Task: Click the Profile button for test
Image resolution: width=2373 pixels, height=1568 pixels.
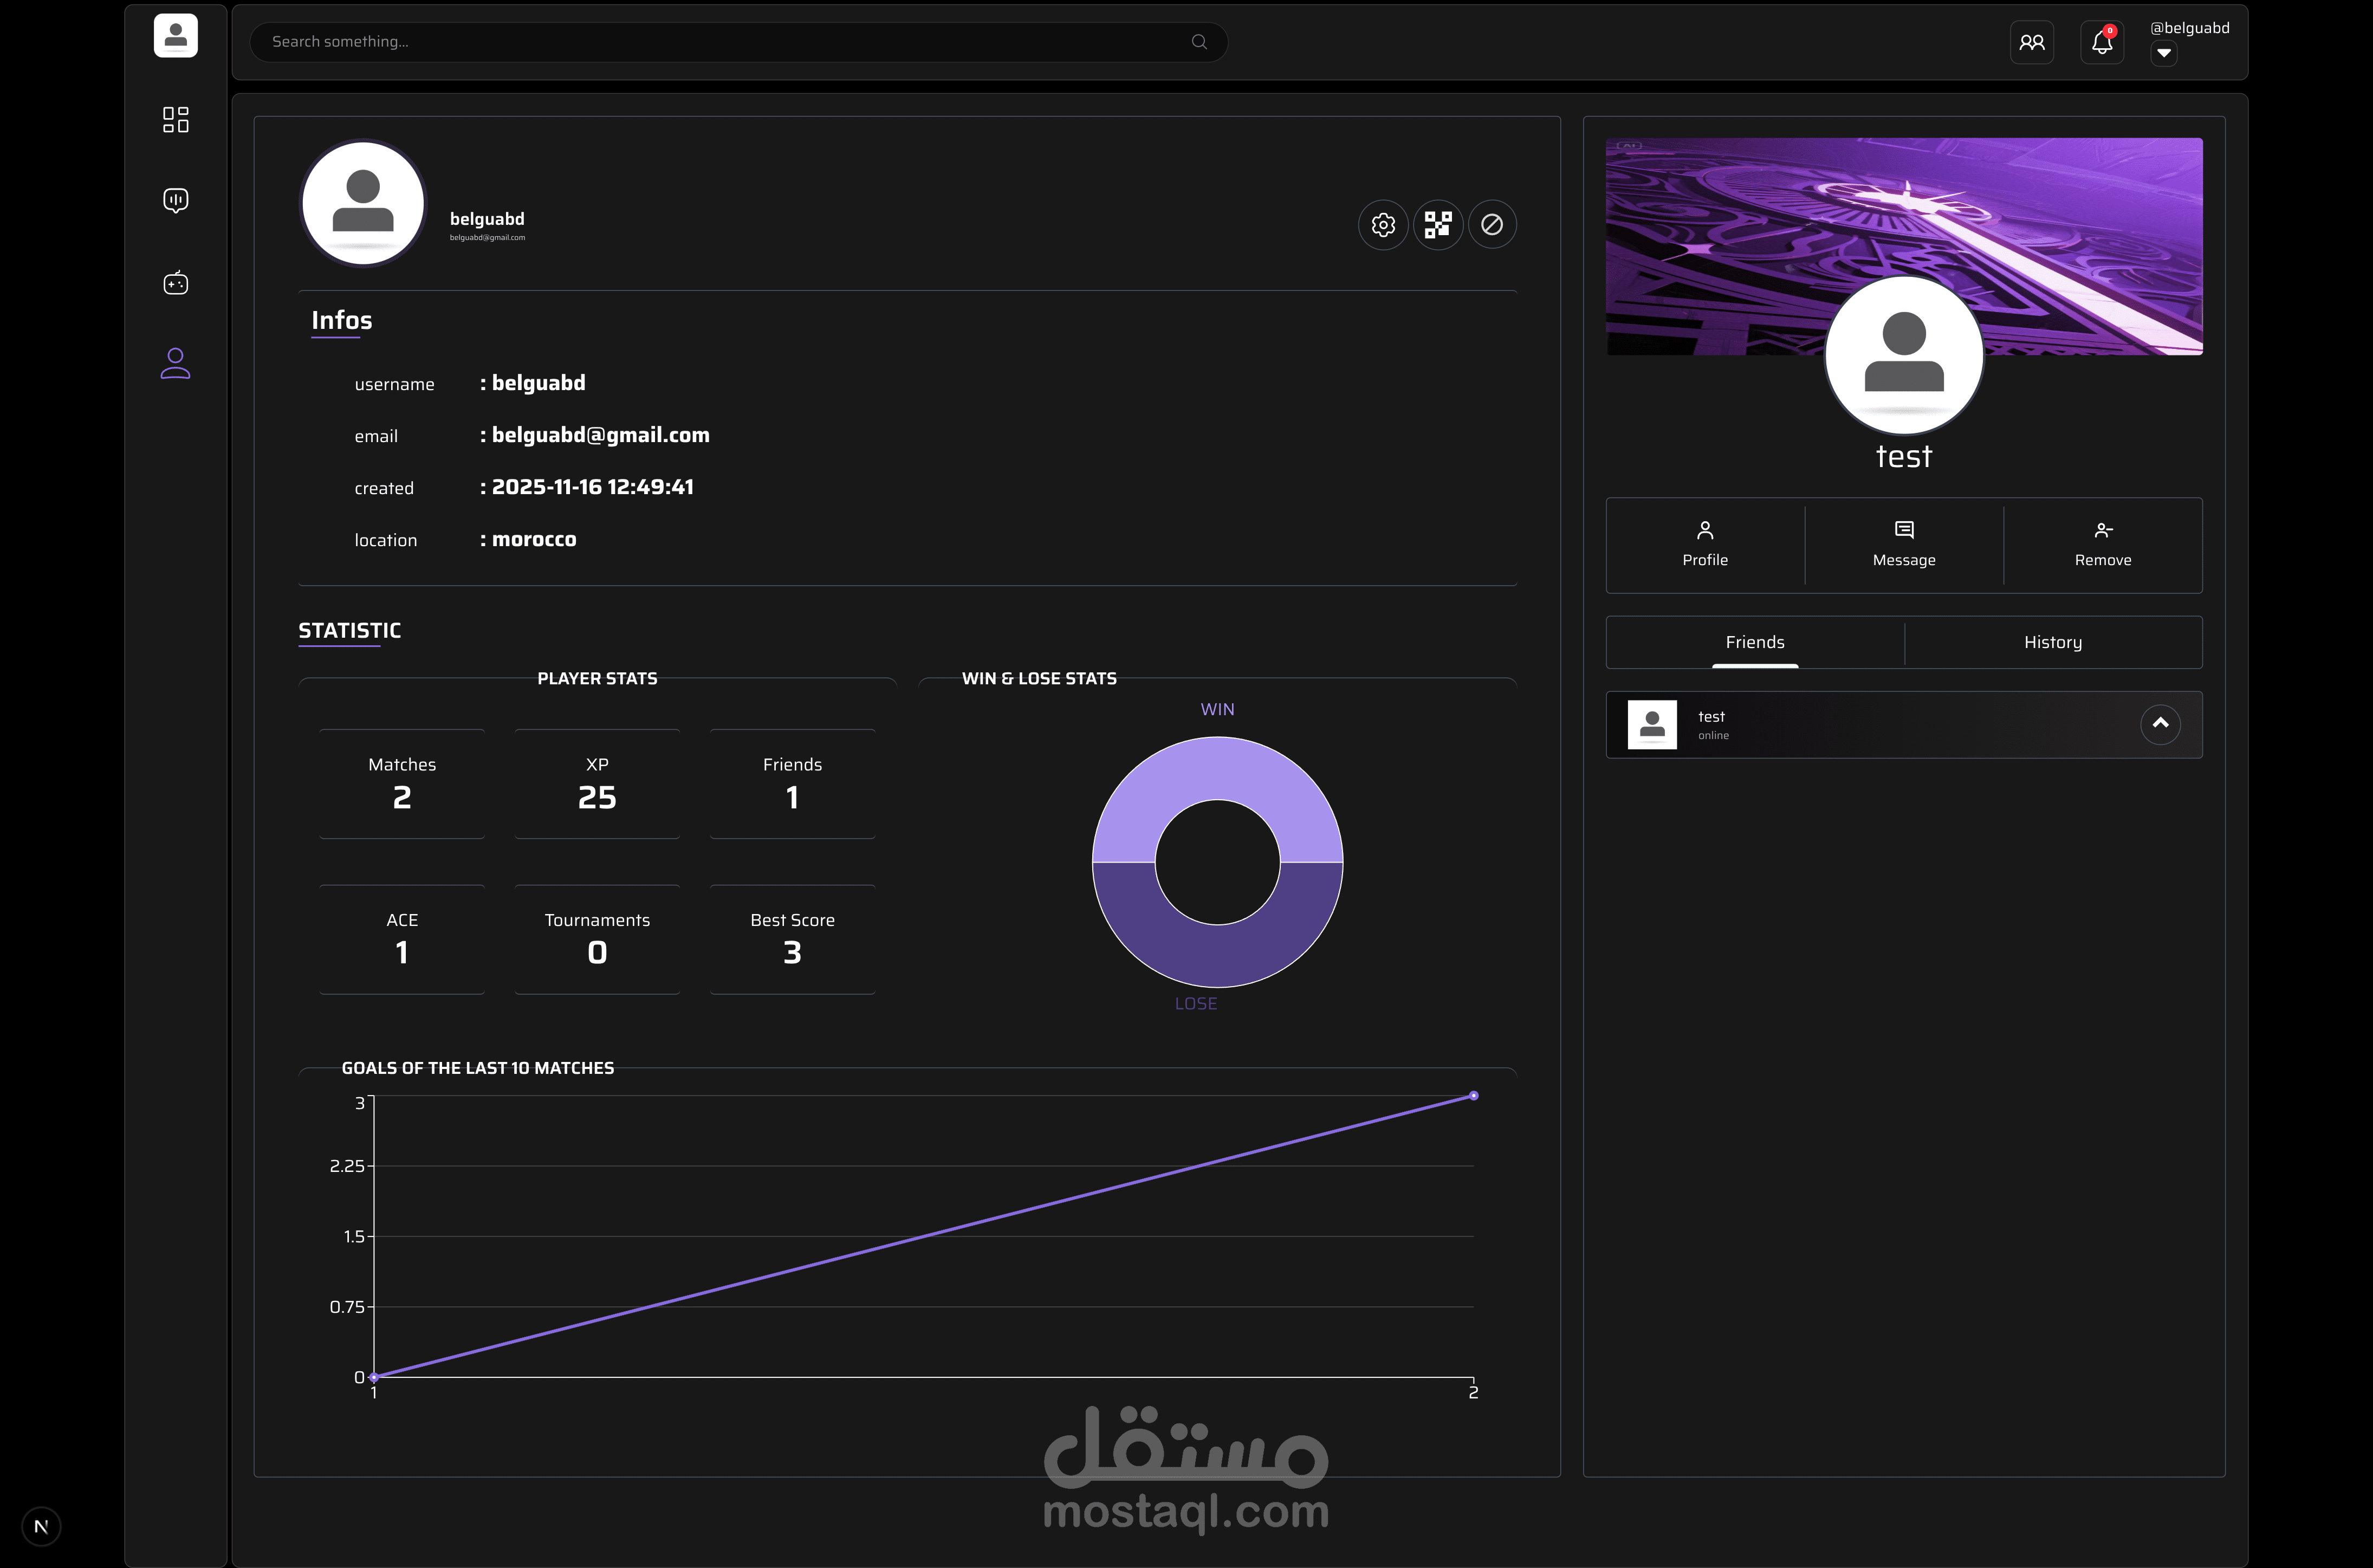Action: pyautogui.click(x=1704, y=544)
